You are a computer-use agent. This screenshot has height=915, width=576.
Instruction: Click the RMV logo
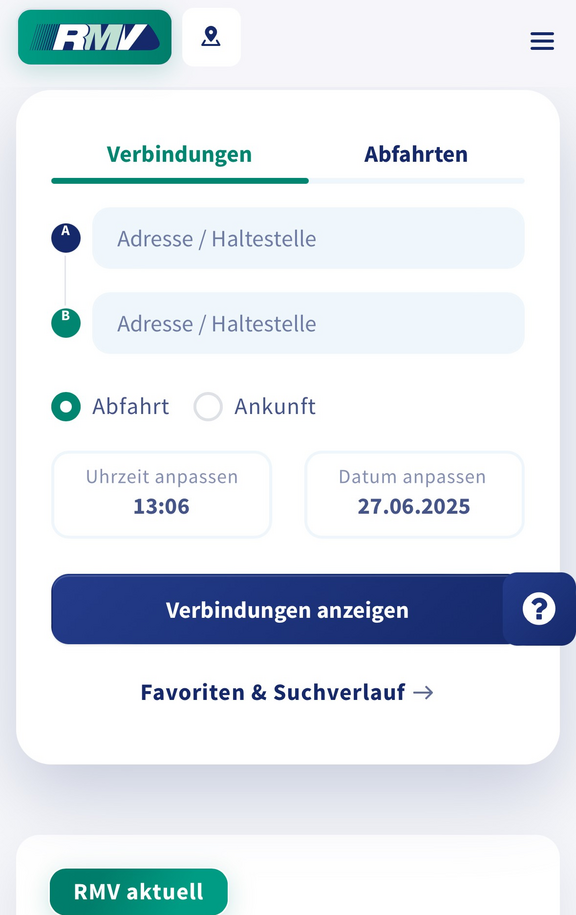(x=94, y=37)
